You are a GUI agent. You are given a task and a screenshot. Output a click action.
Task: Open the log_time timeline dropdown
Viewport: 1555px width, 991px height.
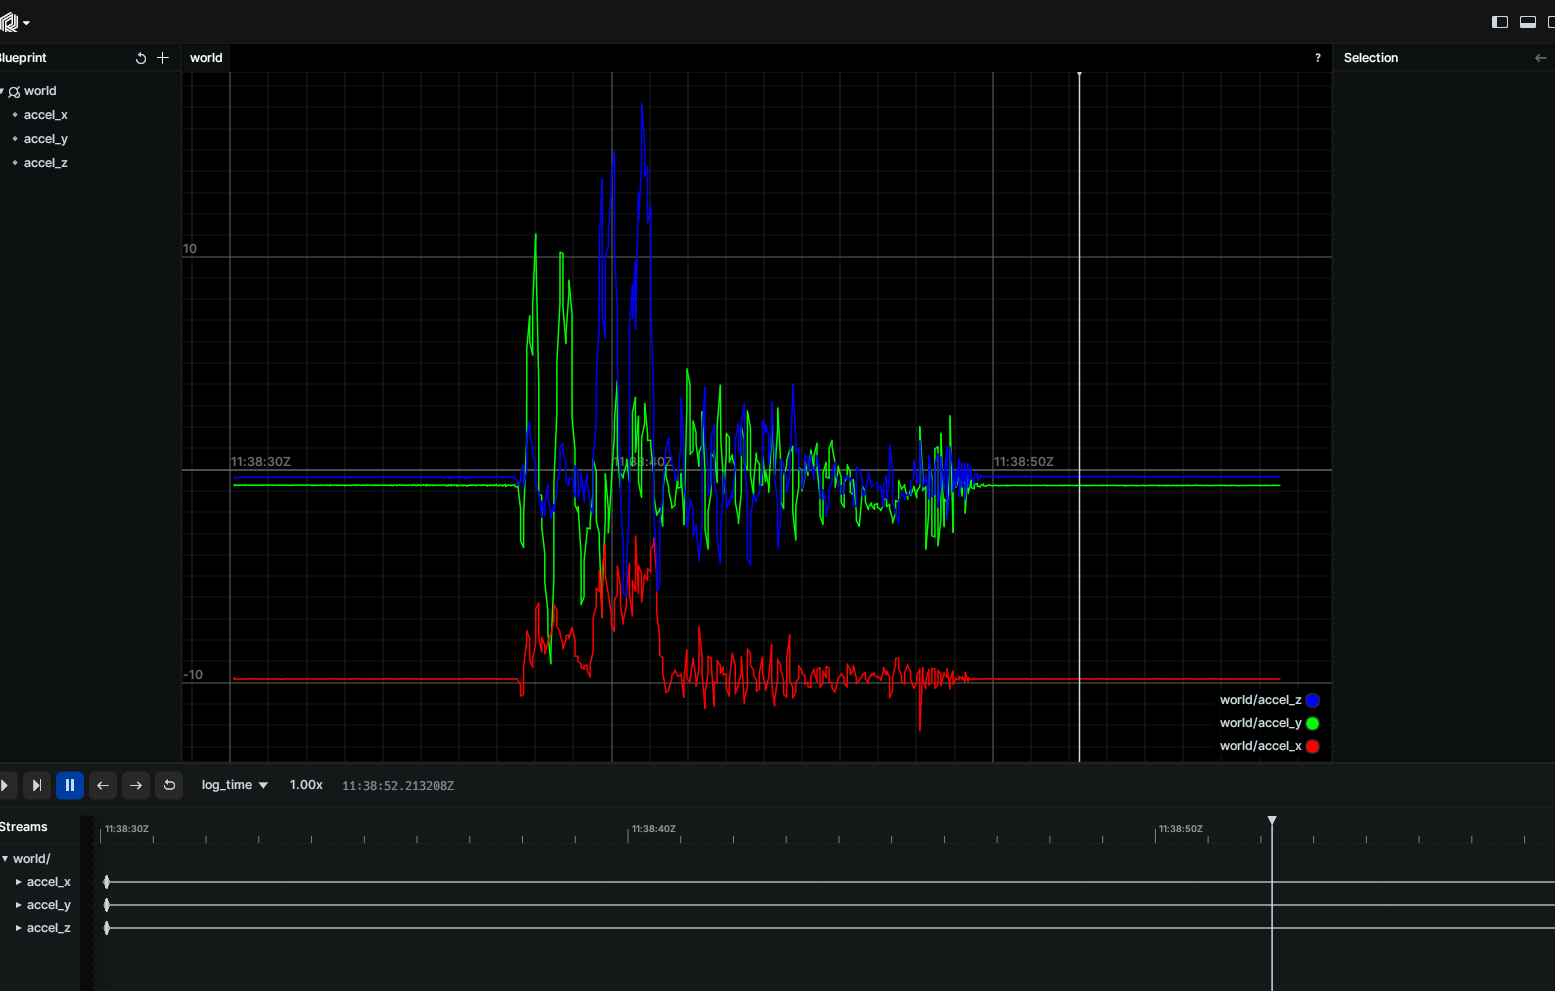235,785
